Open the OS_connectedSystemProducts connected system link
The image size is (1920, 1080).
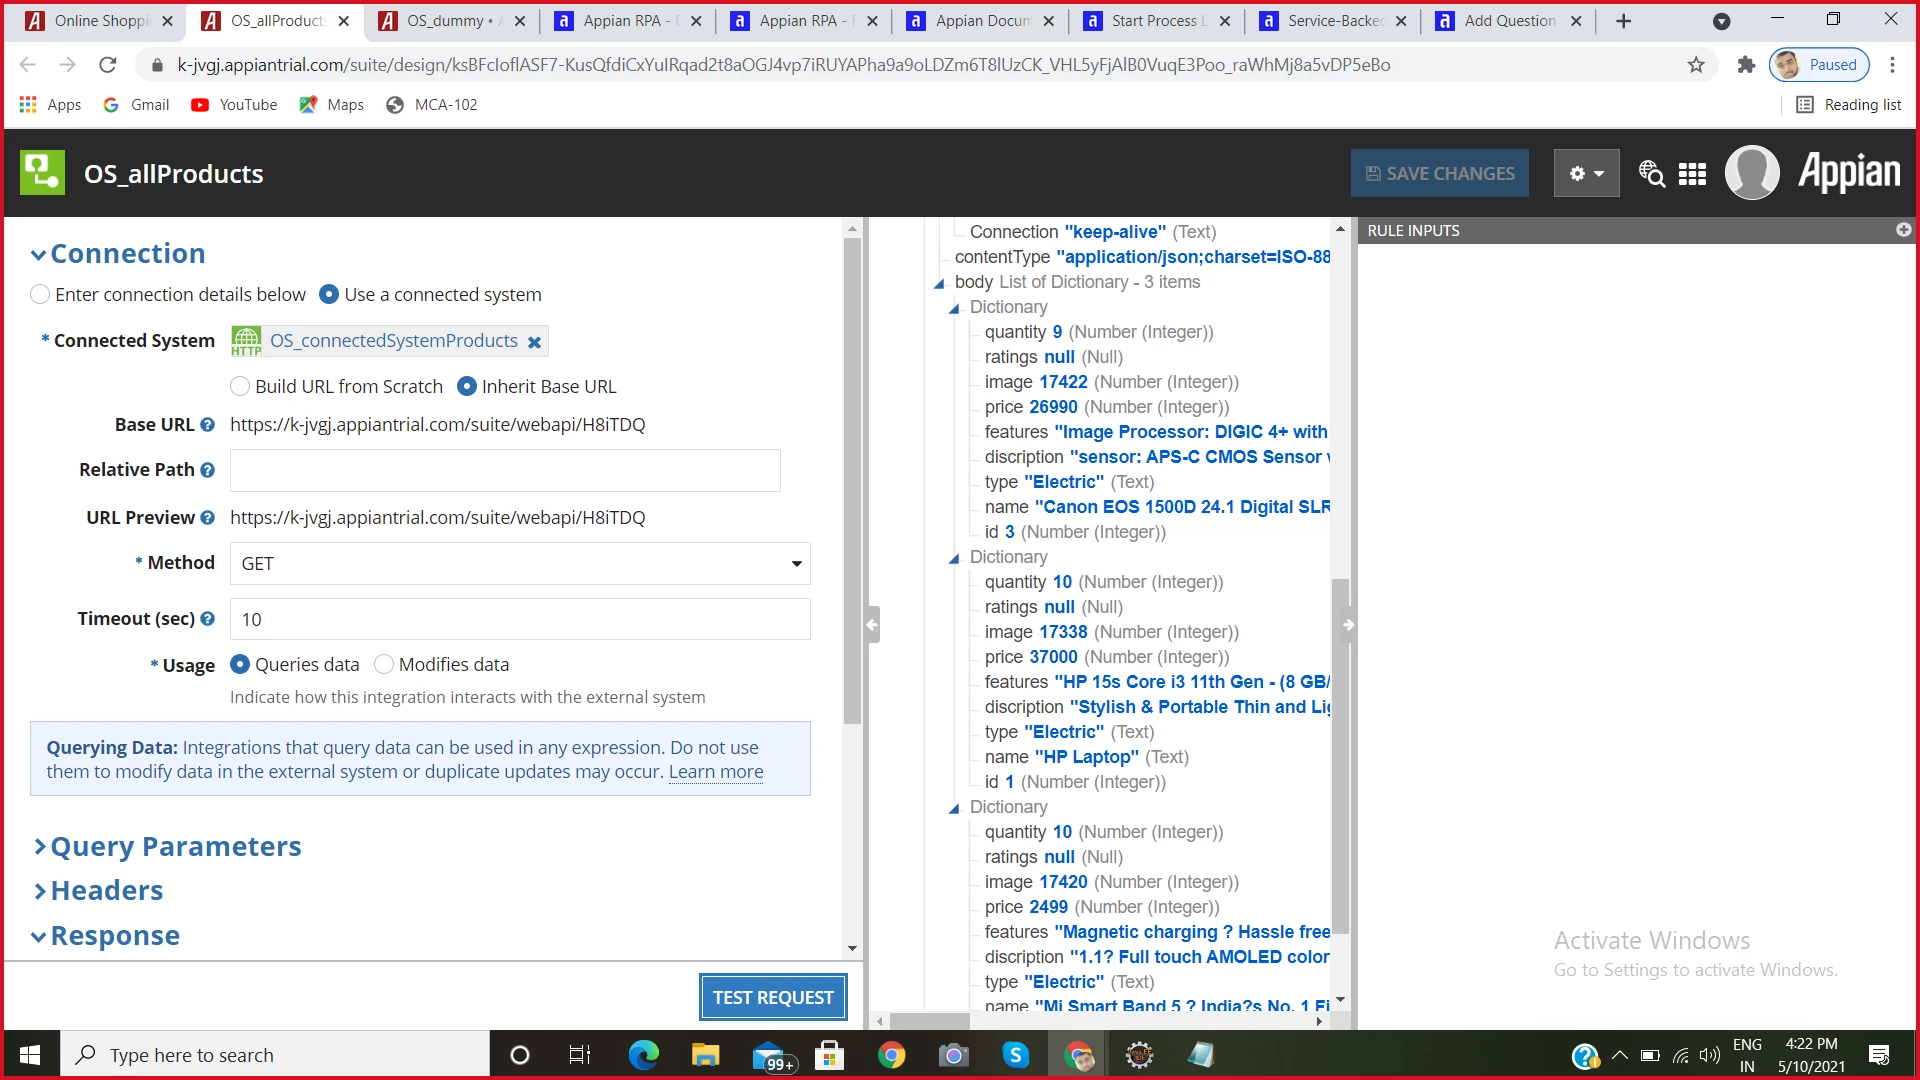[x=394, y=341]
